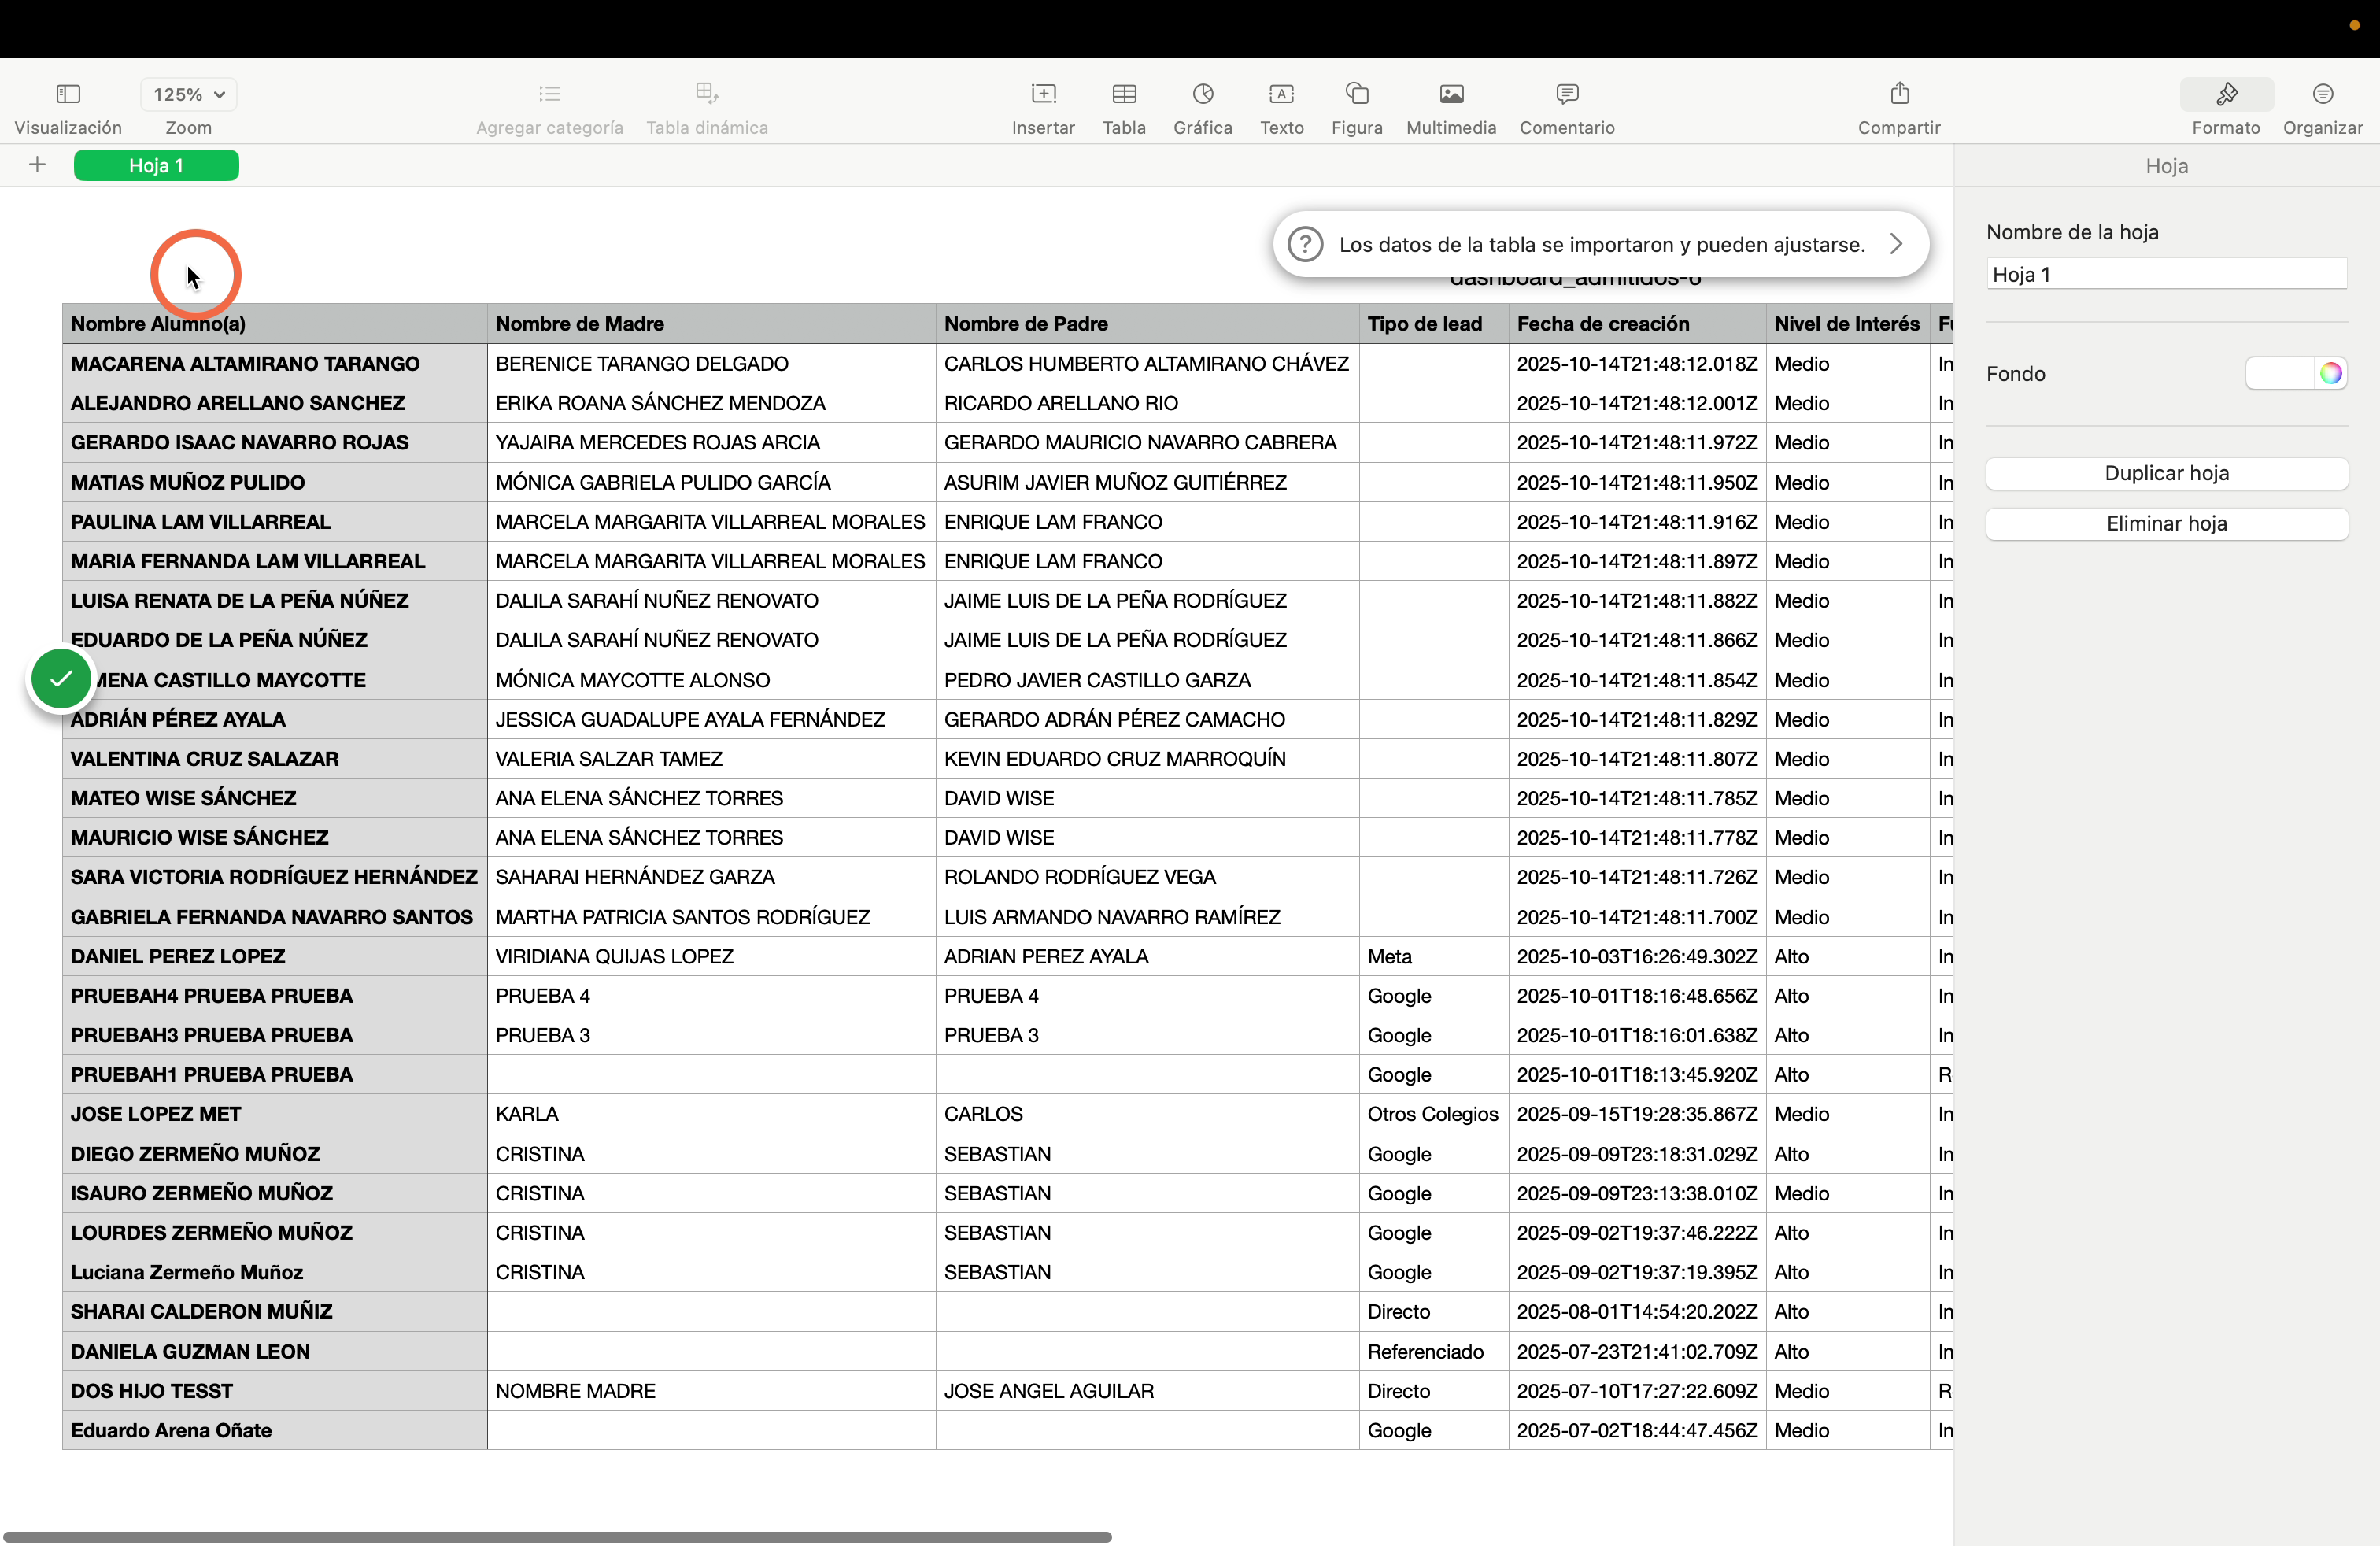Add a Comentario
Image resolution: width=2380 pixels, height=1546 pixels.
[1567, 94]
